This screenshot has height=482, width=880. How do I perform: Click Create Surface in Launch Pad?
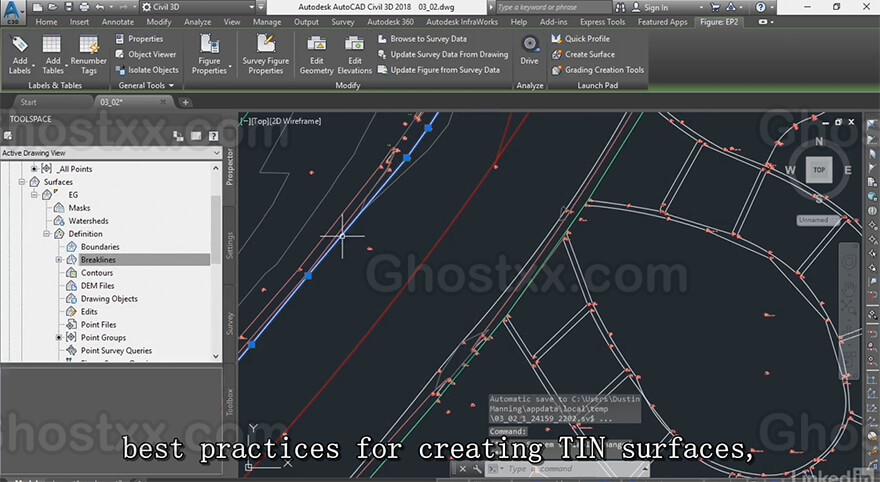(x=583, y=54)
